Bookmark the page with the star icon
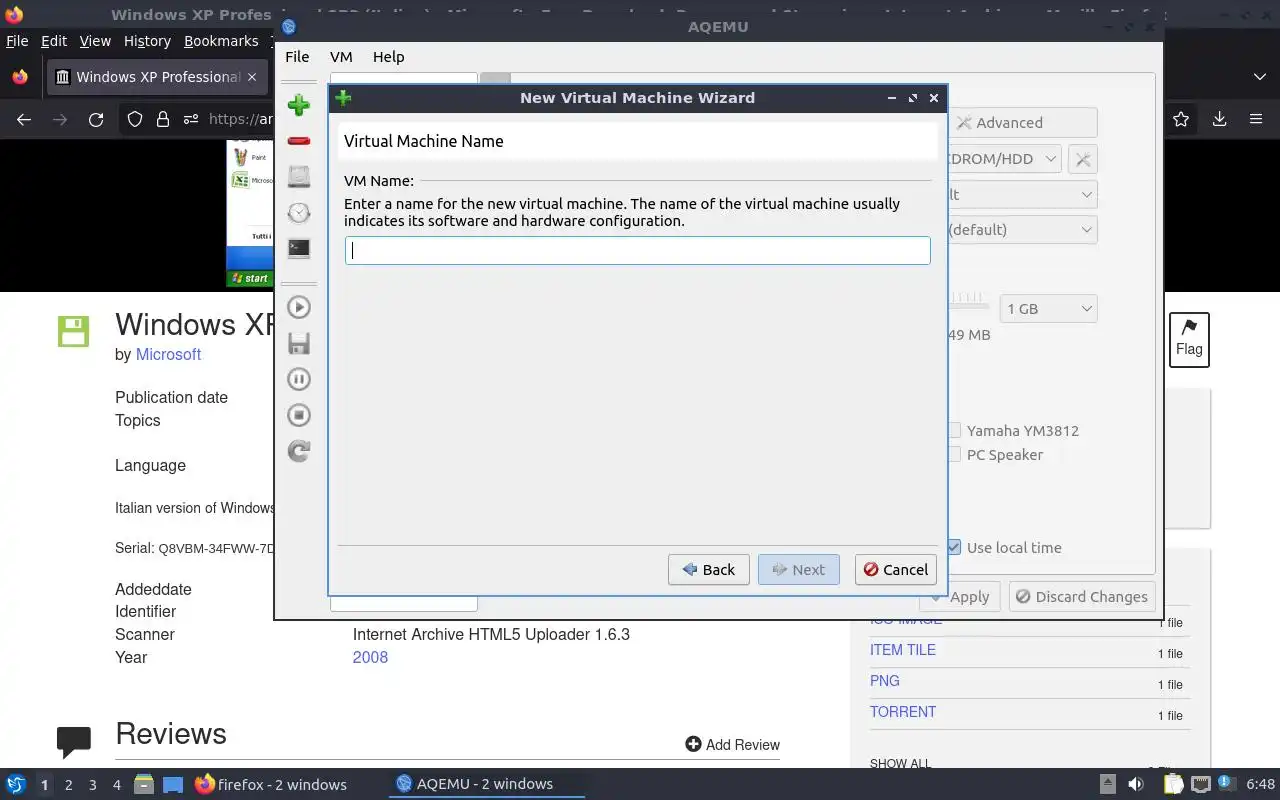1280x800 pixels. 1181,119
